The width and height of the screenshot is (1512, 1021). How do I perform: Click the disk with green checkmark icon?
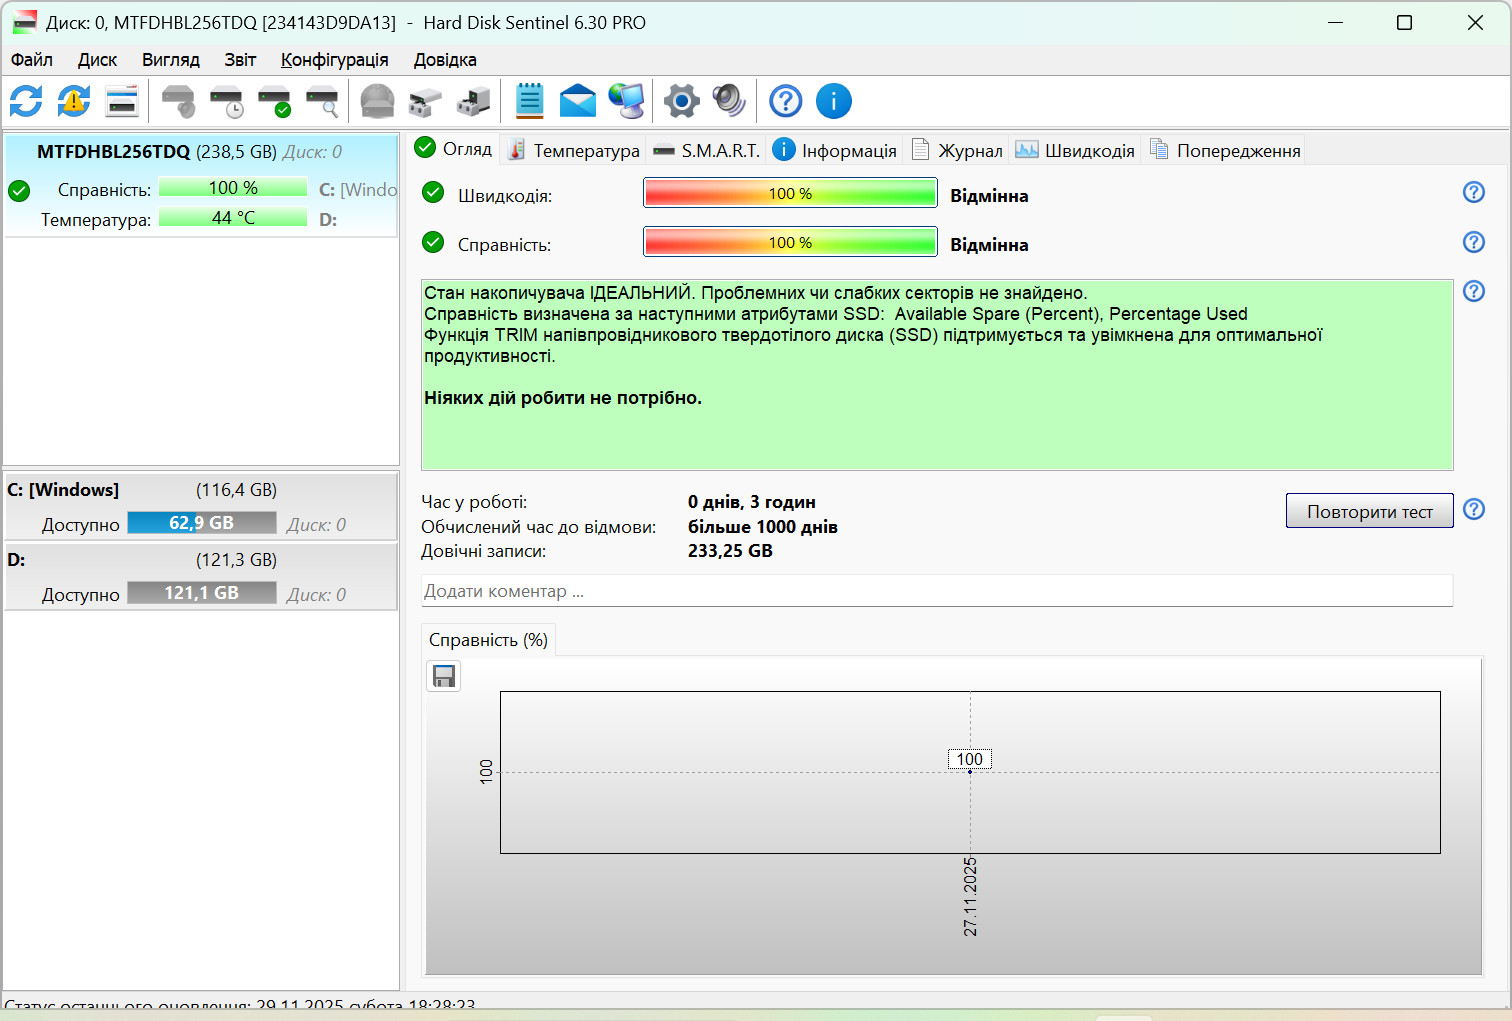tap(274, 101)
